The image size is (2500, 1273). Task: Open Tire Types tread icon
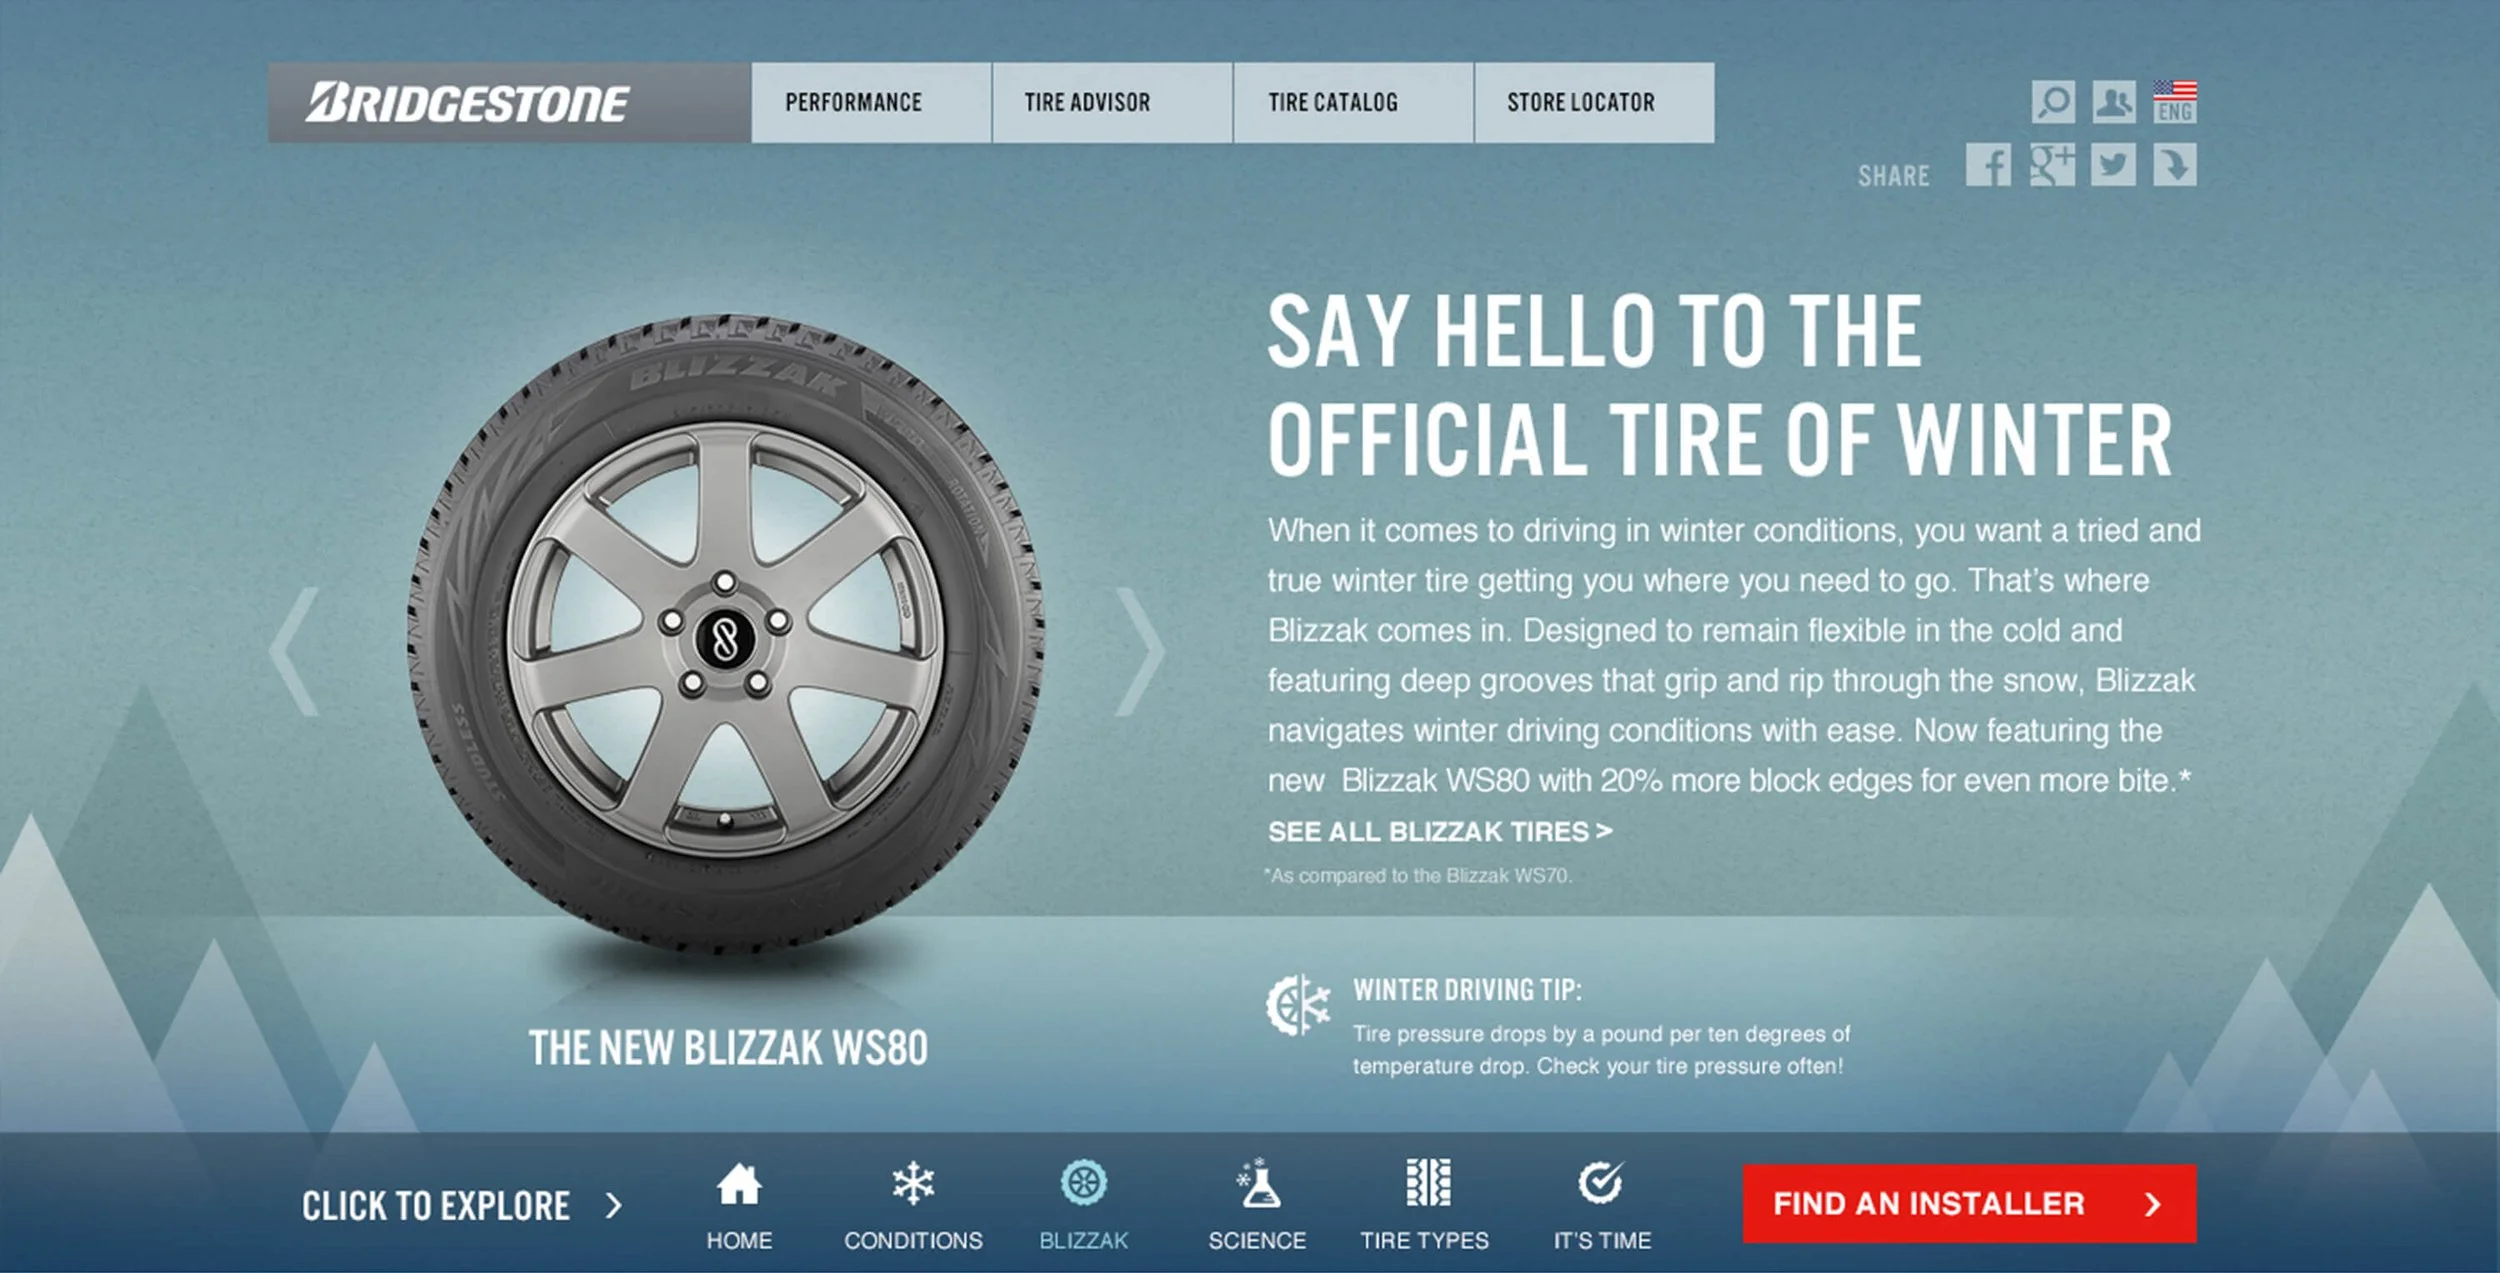coord(1425,1206)
